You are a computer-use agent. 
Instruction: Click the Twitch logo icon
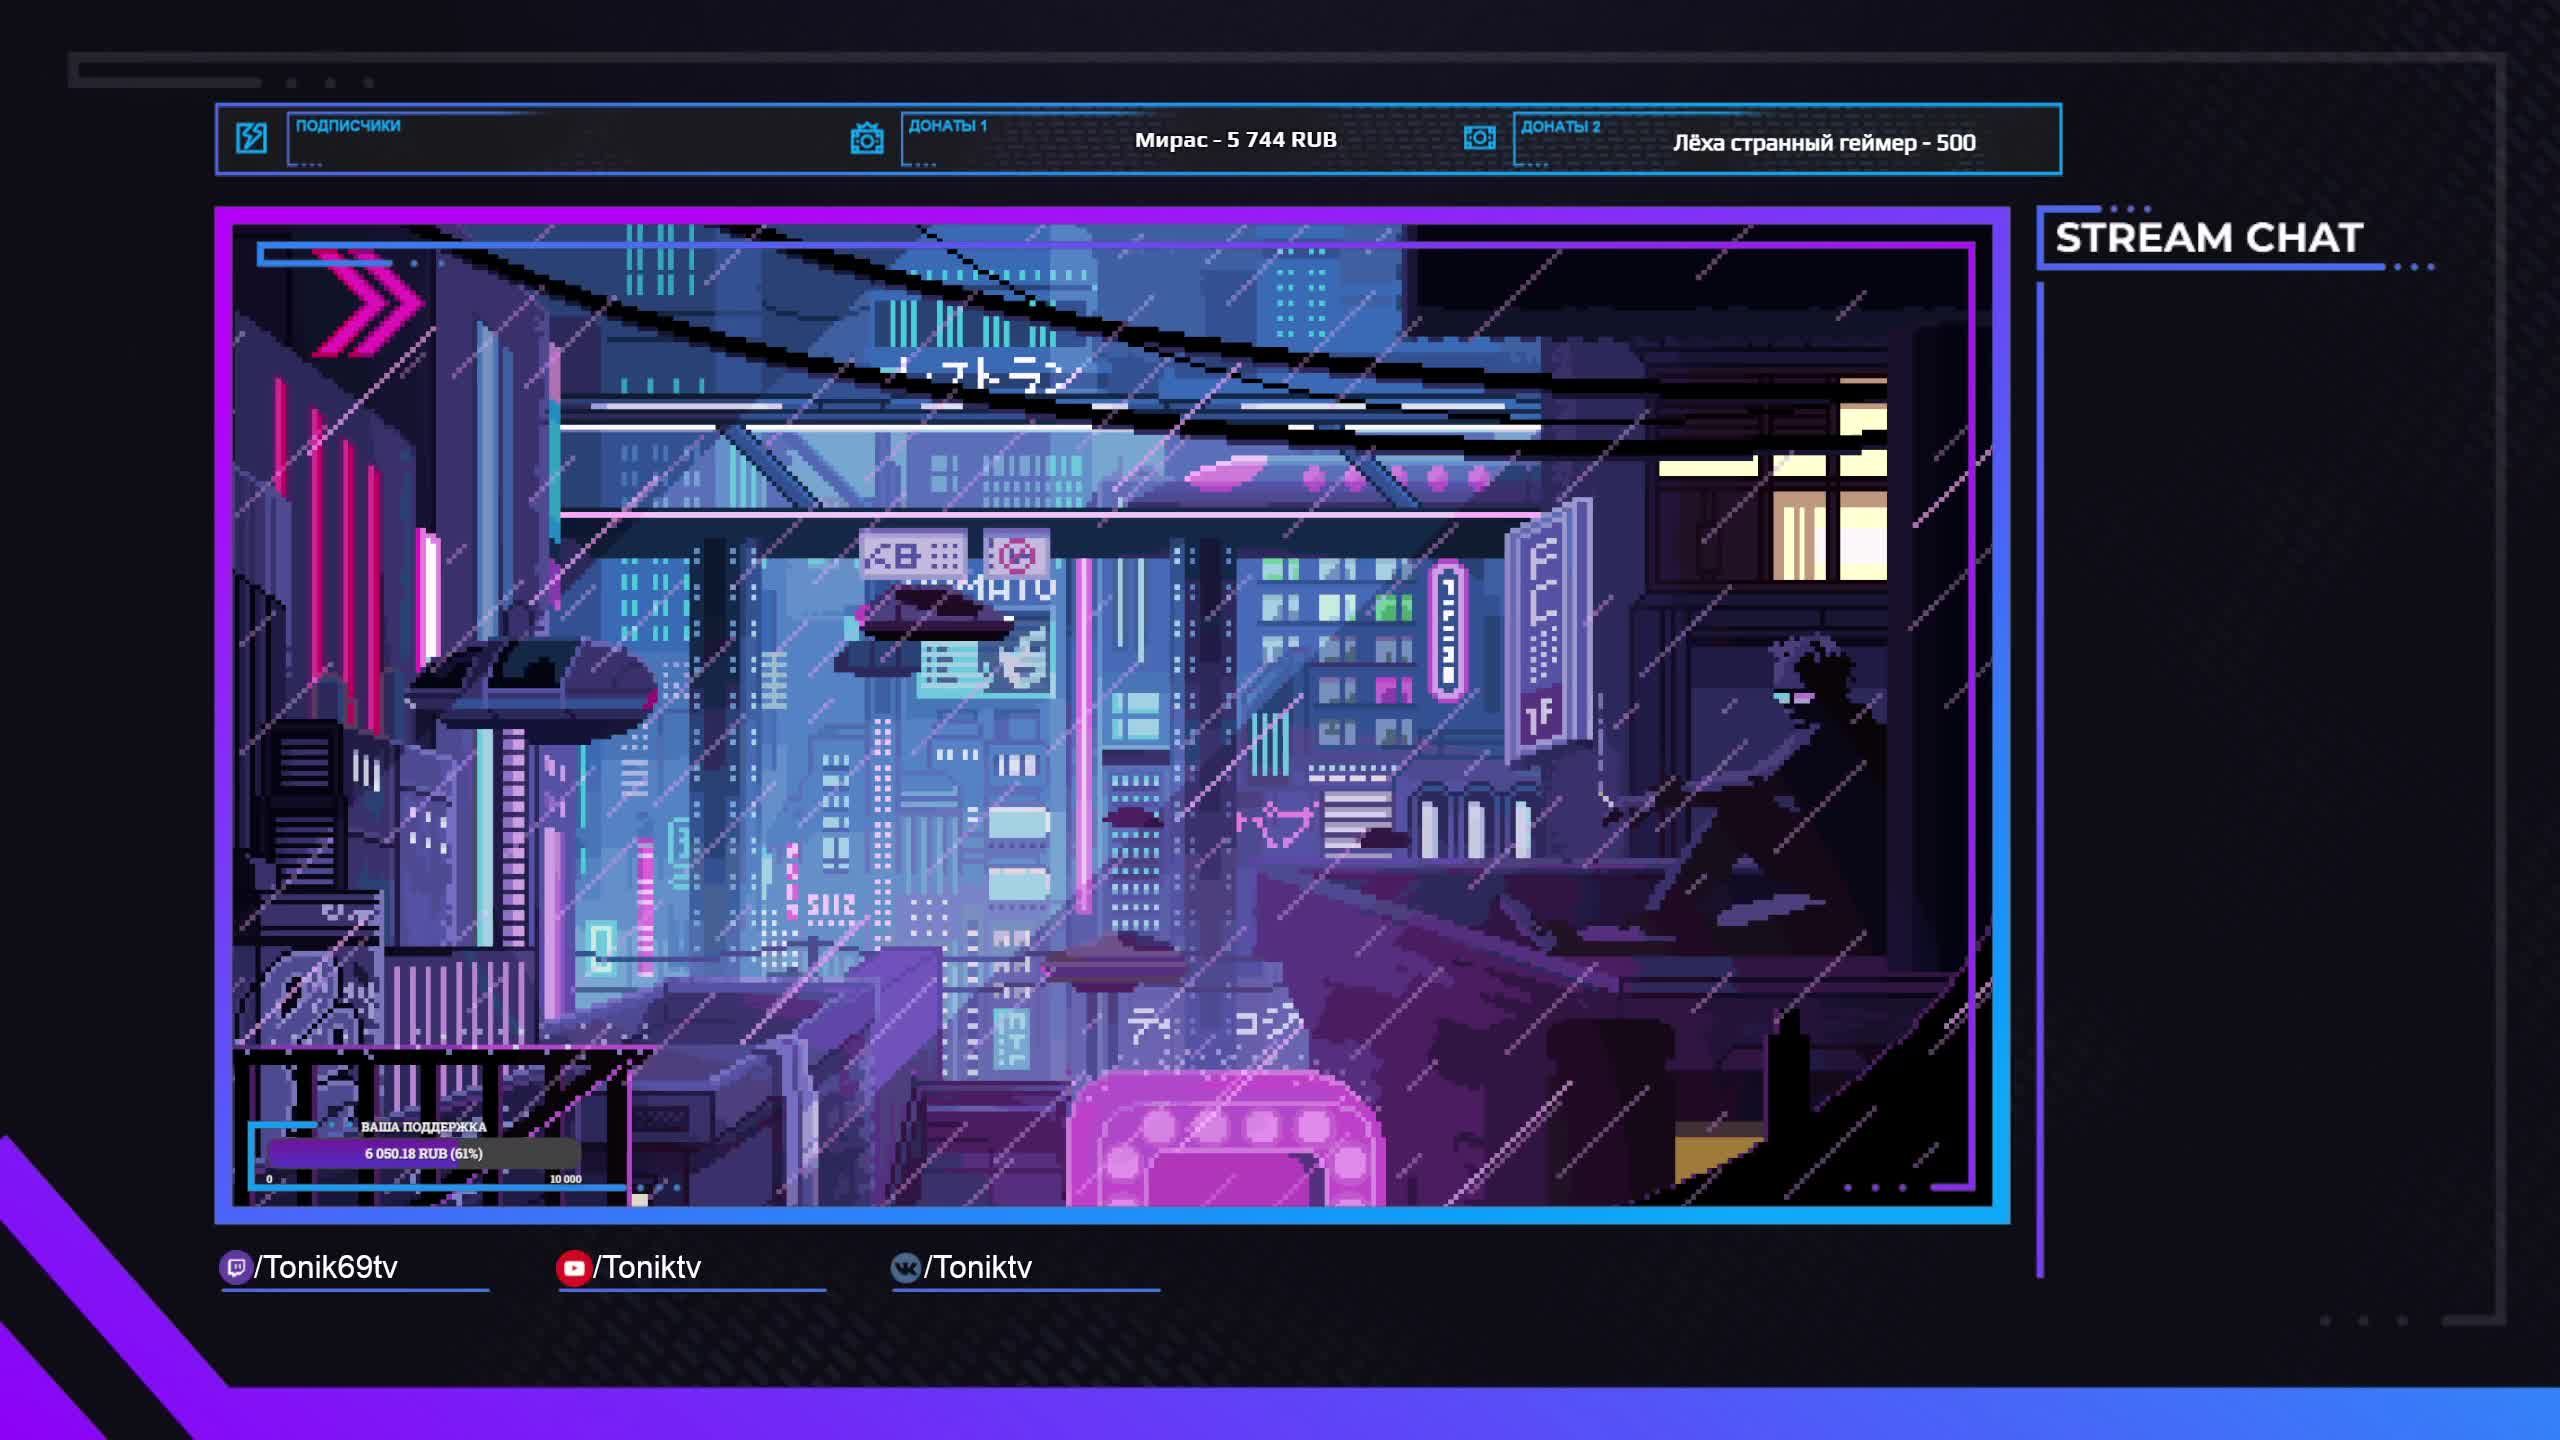[x=235, y=1268]
